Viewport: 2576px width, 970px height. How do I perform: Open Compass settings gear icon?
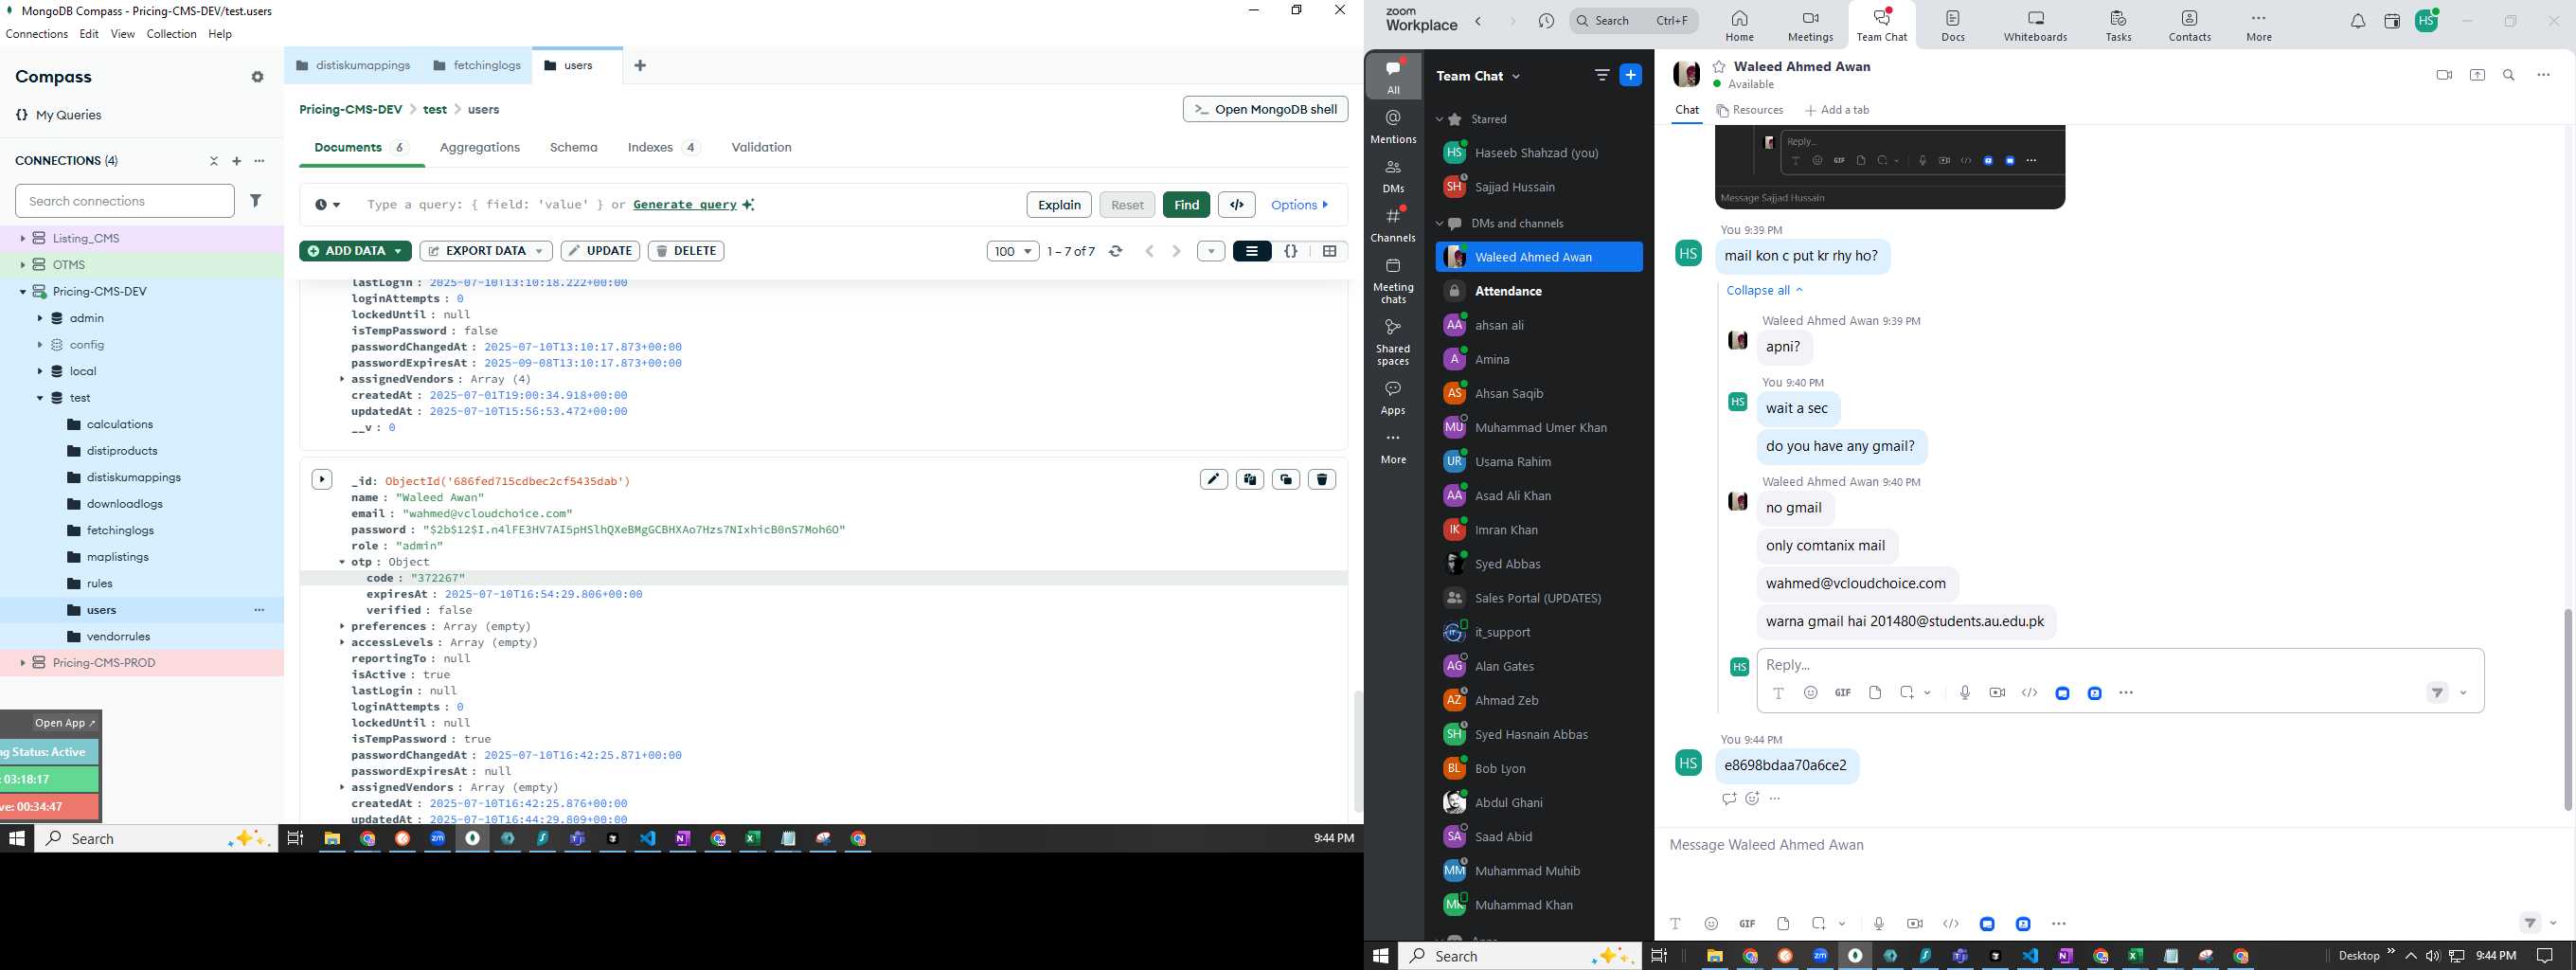pos(258,77)
